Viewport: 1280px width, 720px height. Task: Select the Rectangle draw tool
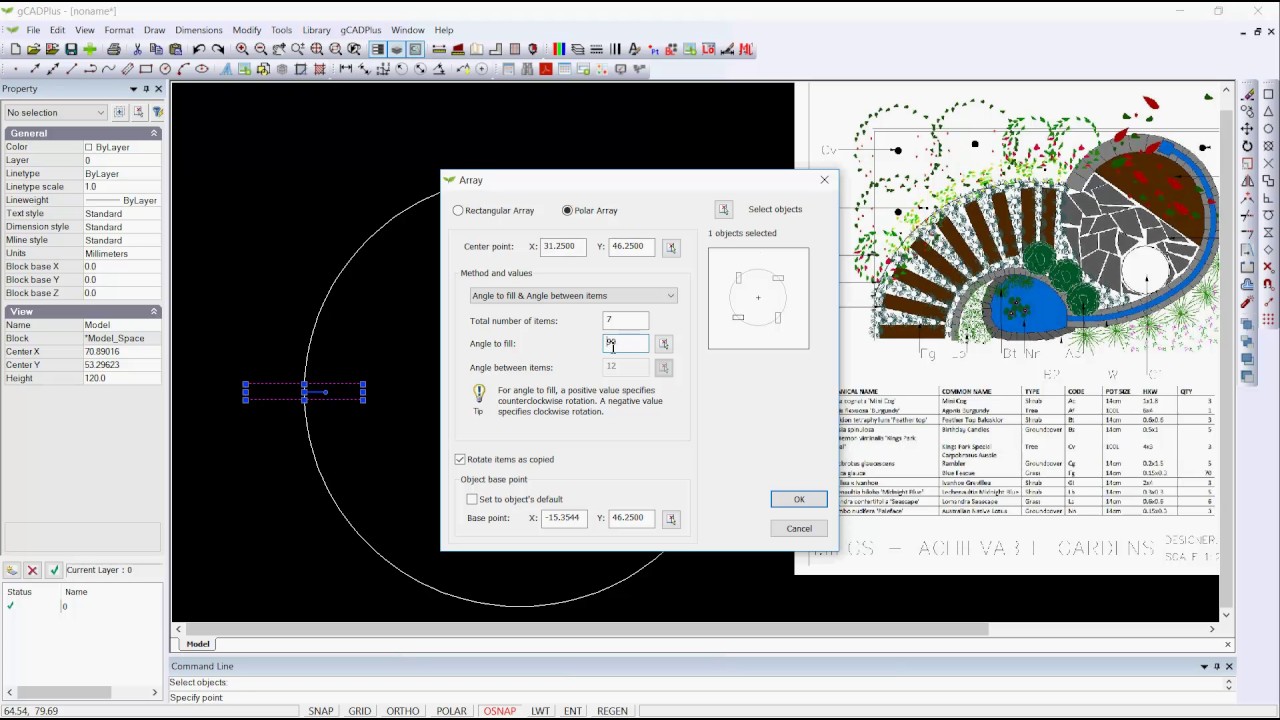(146, 69)
